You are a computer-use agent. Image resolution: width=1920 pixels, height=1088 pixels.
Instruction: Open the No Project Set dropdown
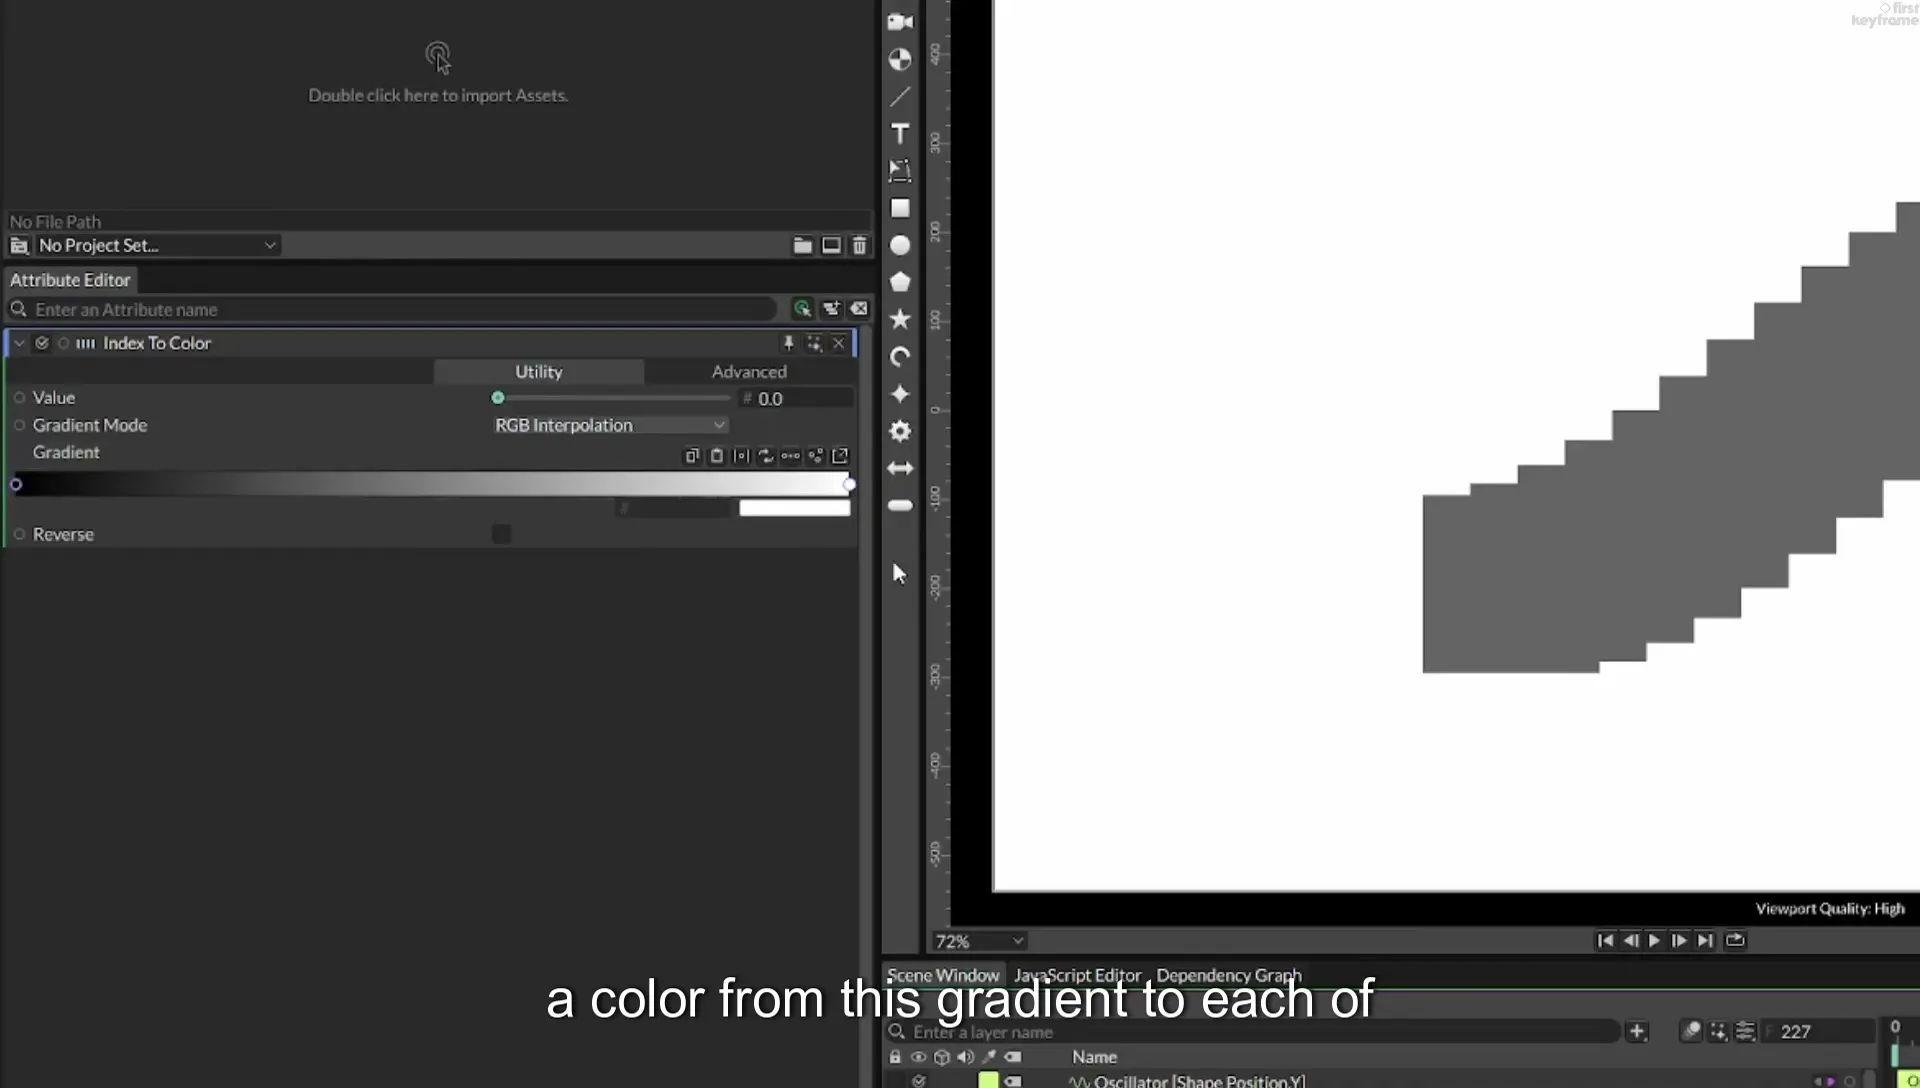(x=156, y=245)
